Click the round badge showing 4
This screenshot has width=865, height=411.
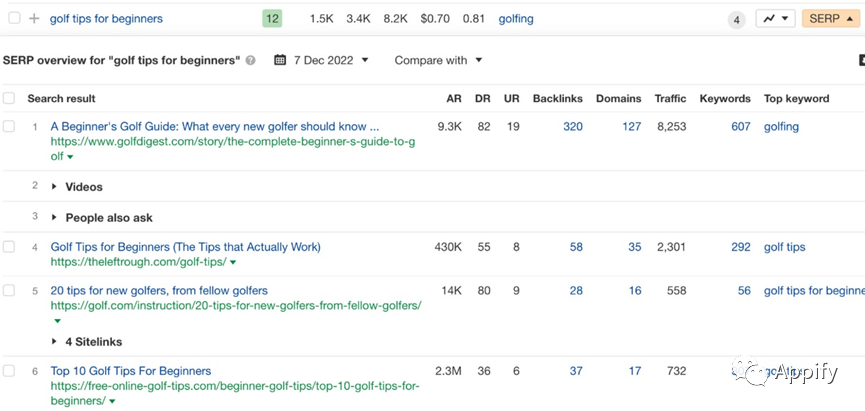coord(736,20)
